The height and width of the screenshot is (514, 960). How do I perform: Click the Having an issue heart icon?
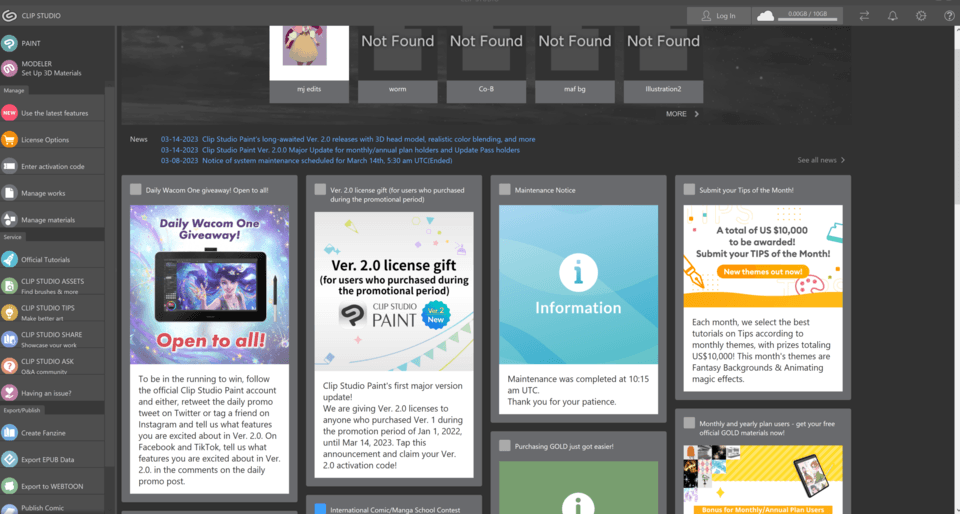(x=9, y=392)
